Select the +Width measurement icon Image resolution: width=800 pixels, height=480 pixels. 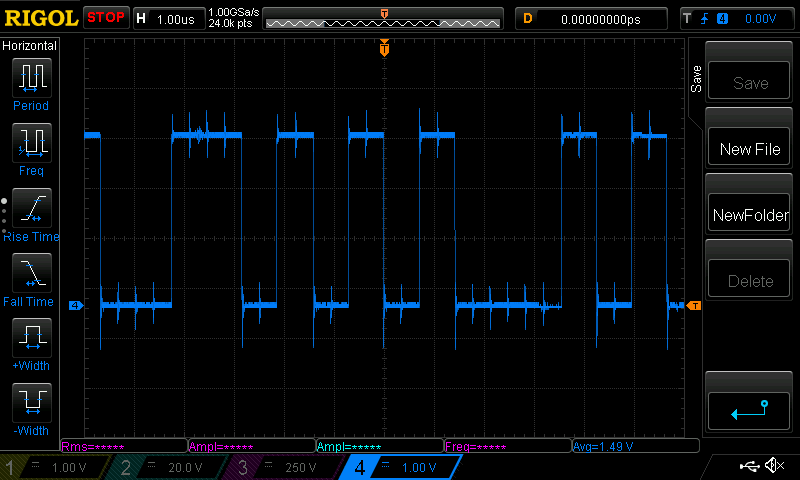(32, 337)
